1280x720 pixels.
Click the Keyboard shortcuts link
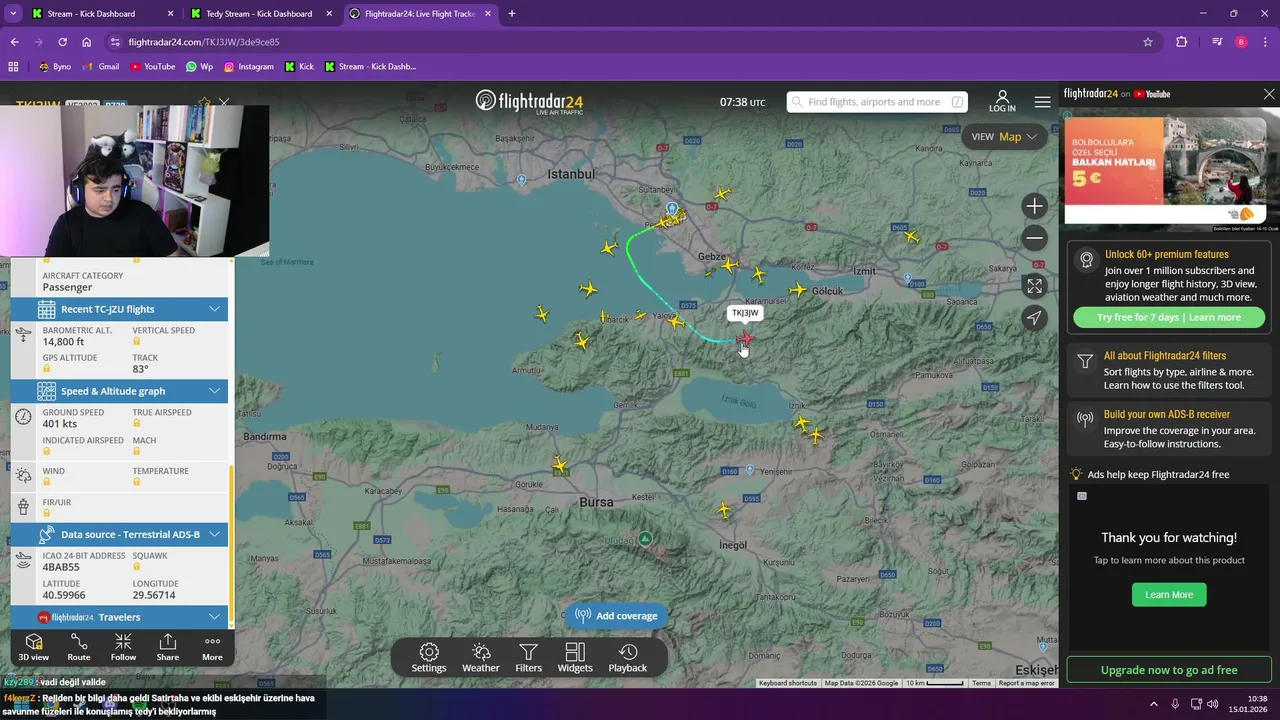click(787, 683)
